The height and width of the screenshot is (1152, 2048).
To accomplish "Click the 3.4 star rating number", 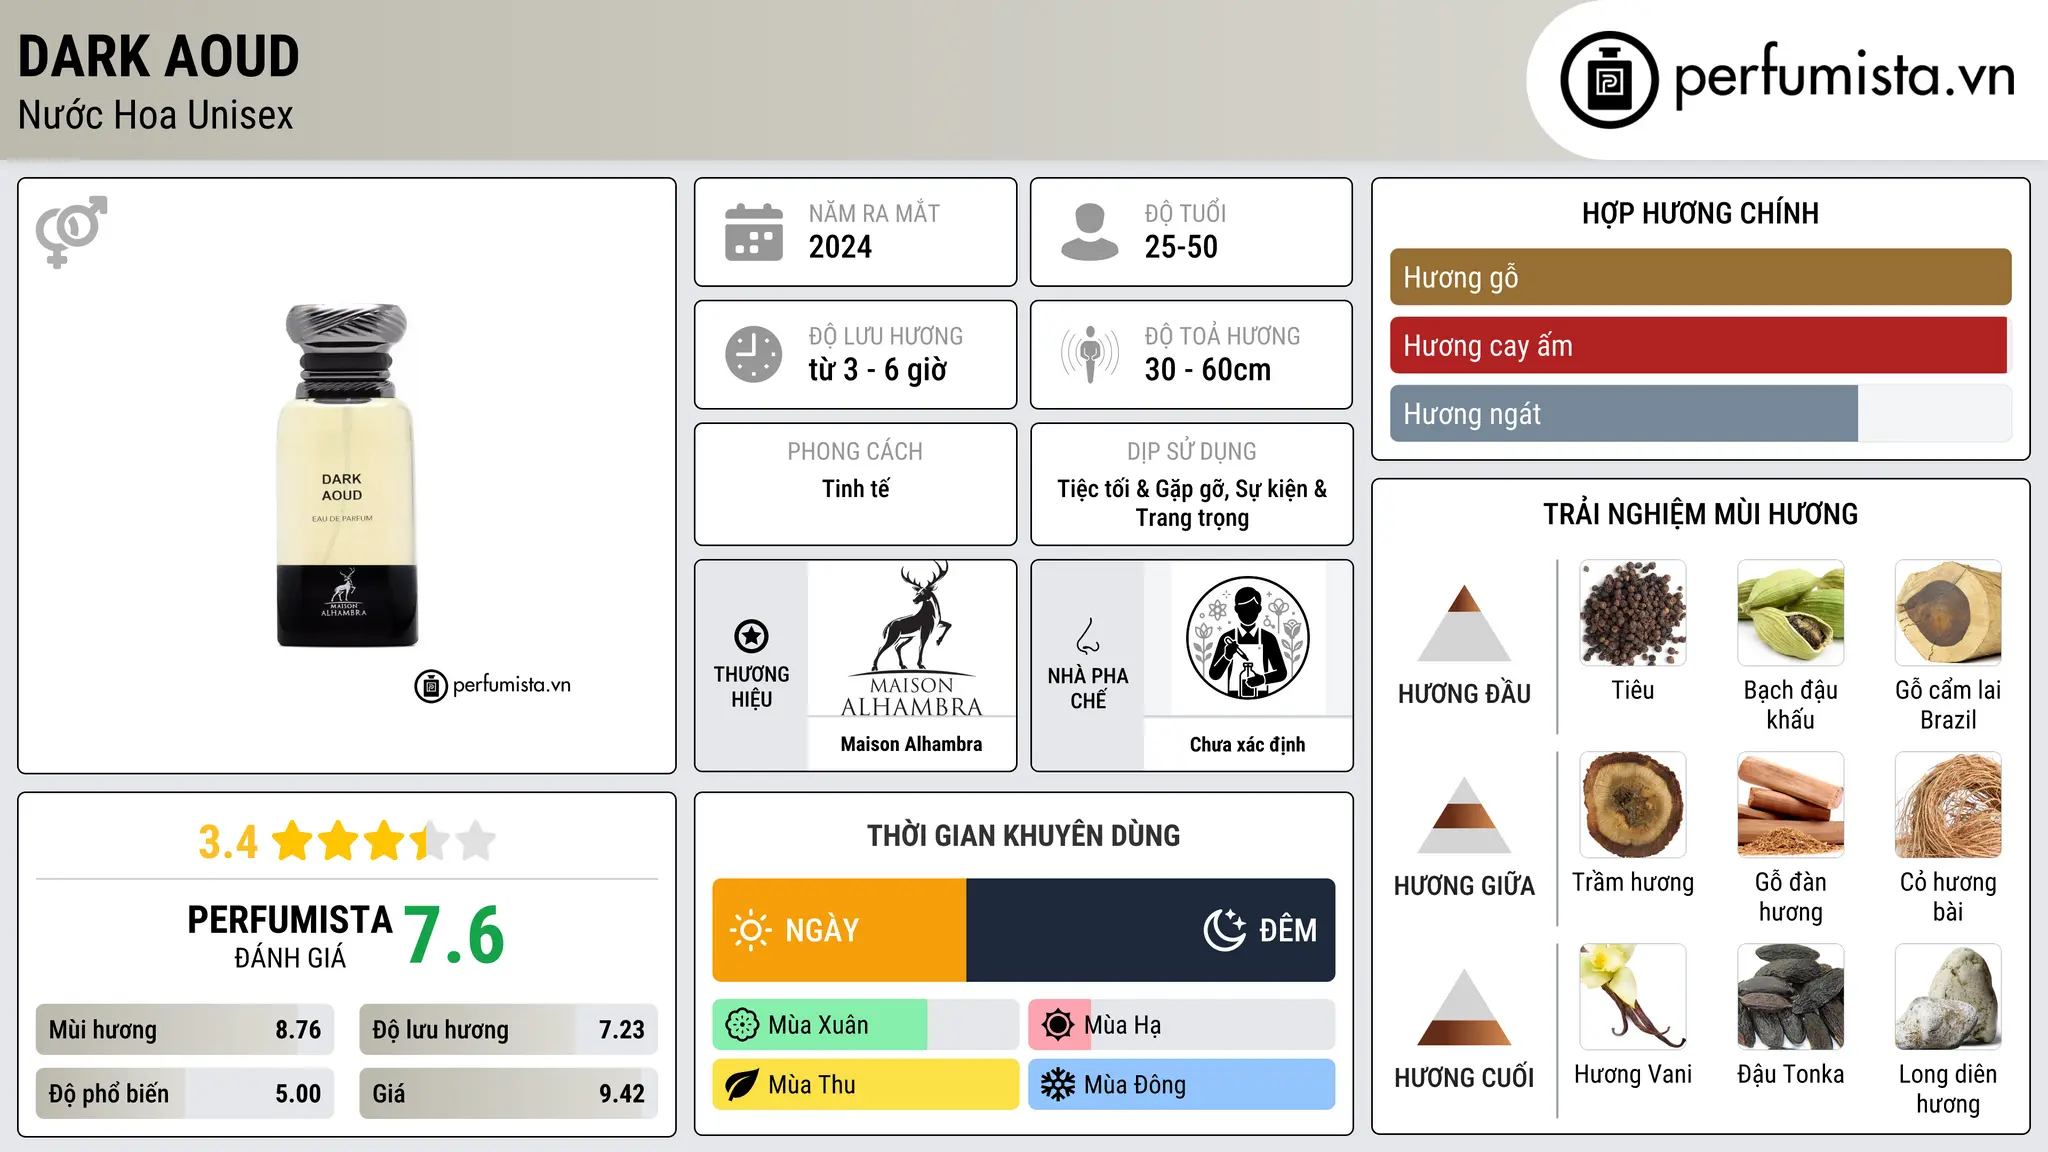I will [228, 842].
